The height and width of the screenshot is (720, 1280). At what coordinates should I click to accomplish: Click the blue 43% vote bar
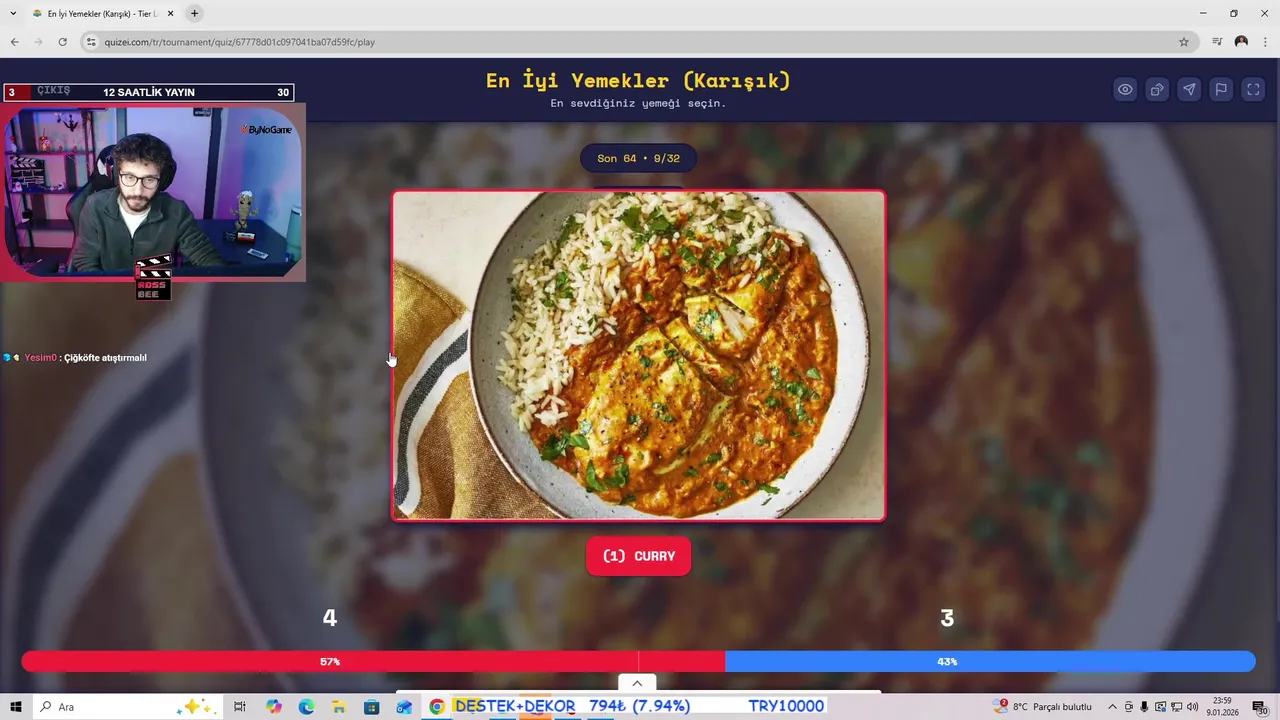point(990,661)
